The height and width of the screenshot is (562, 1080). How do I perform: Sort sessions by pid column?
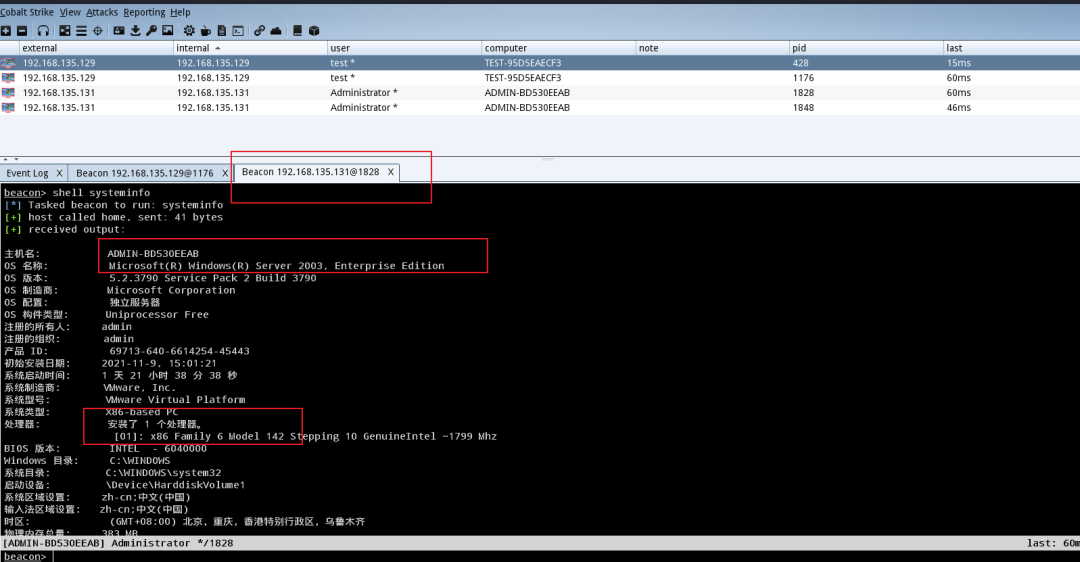click(x=866, y=48)
